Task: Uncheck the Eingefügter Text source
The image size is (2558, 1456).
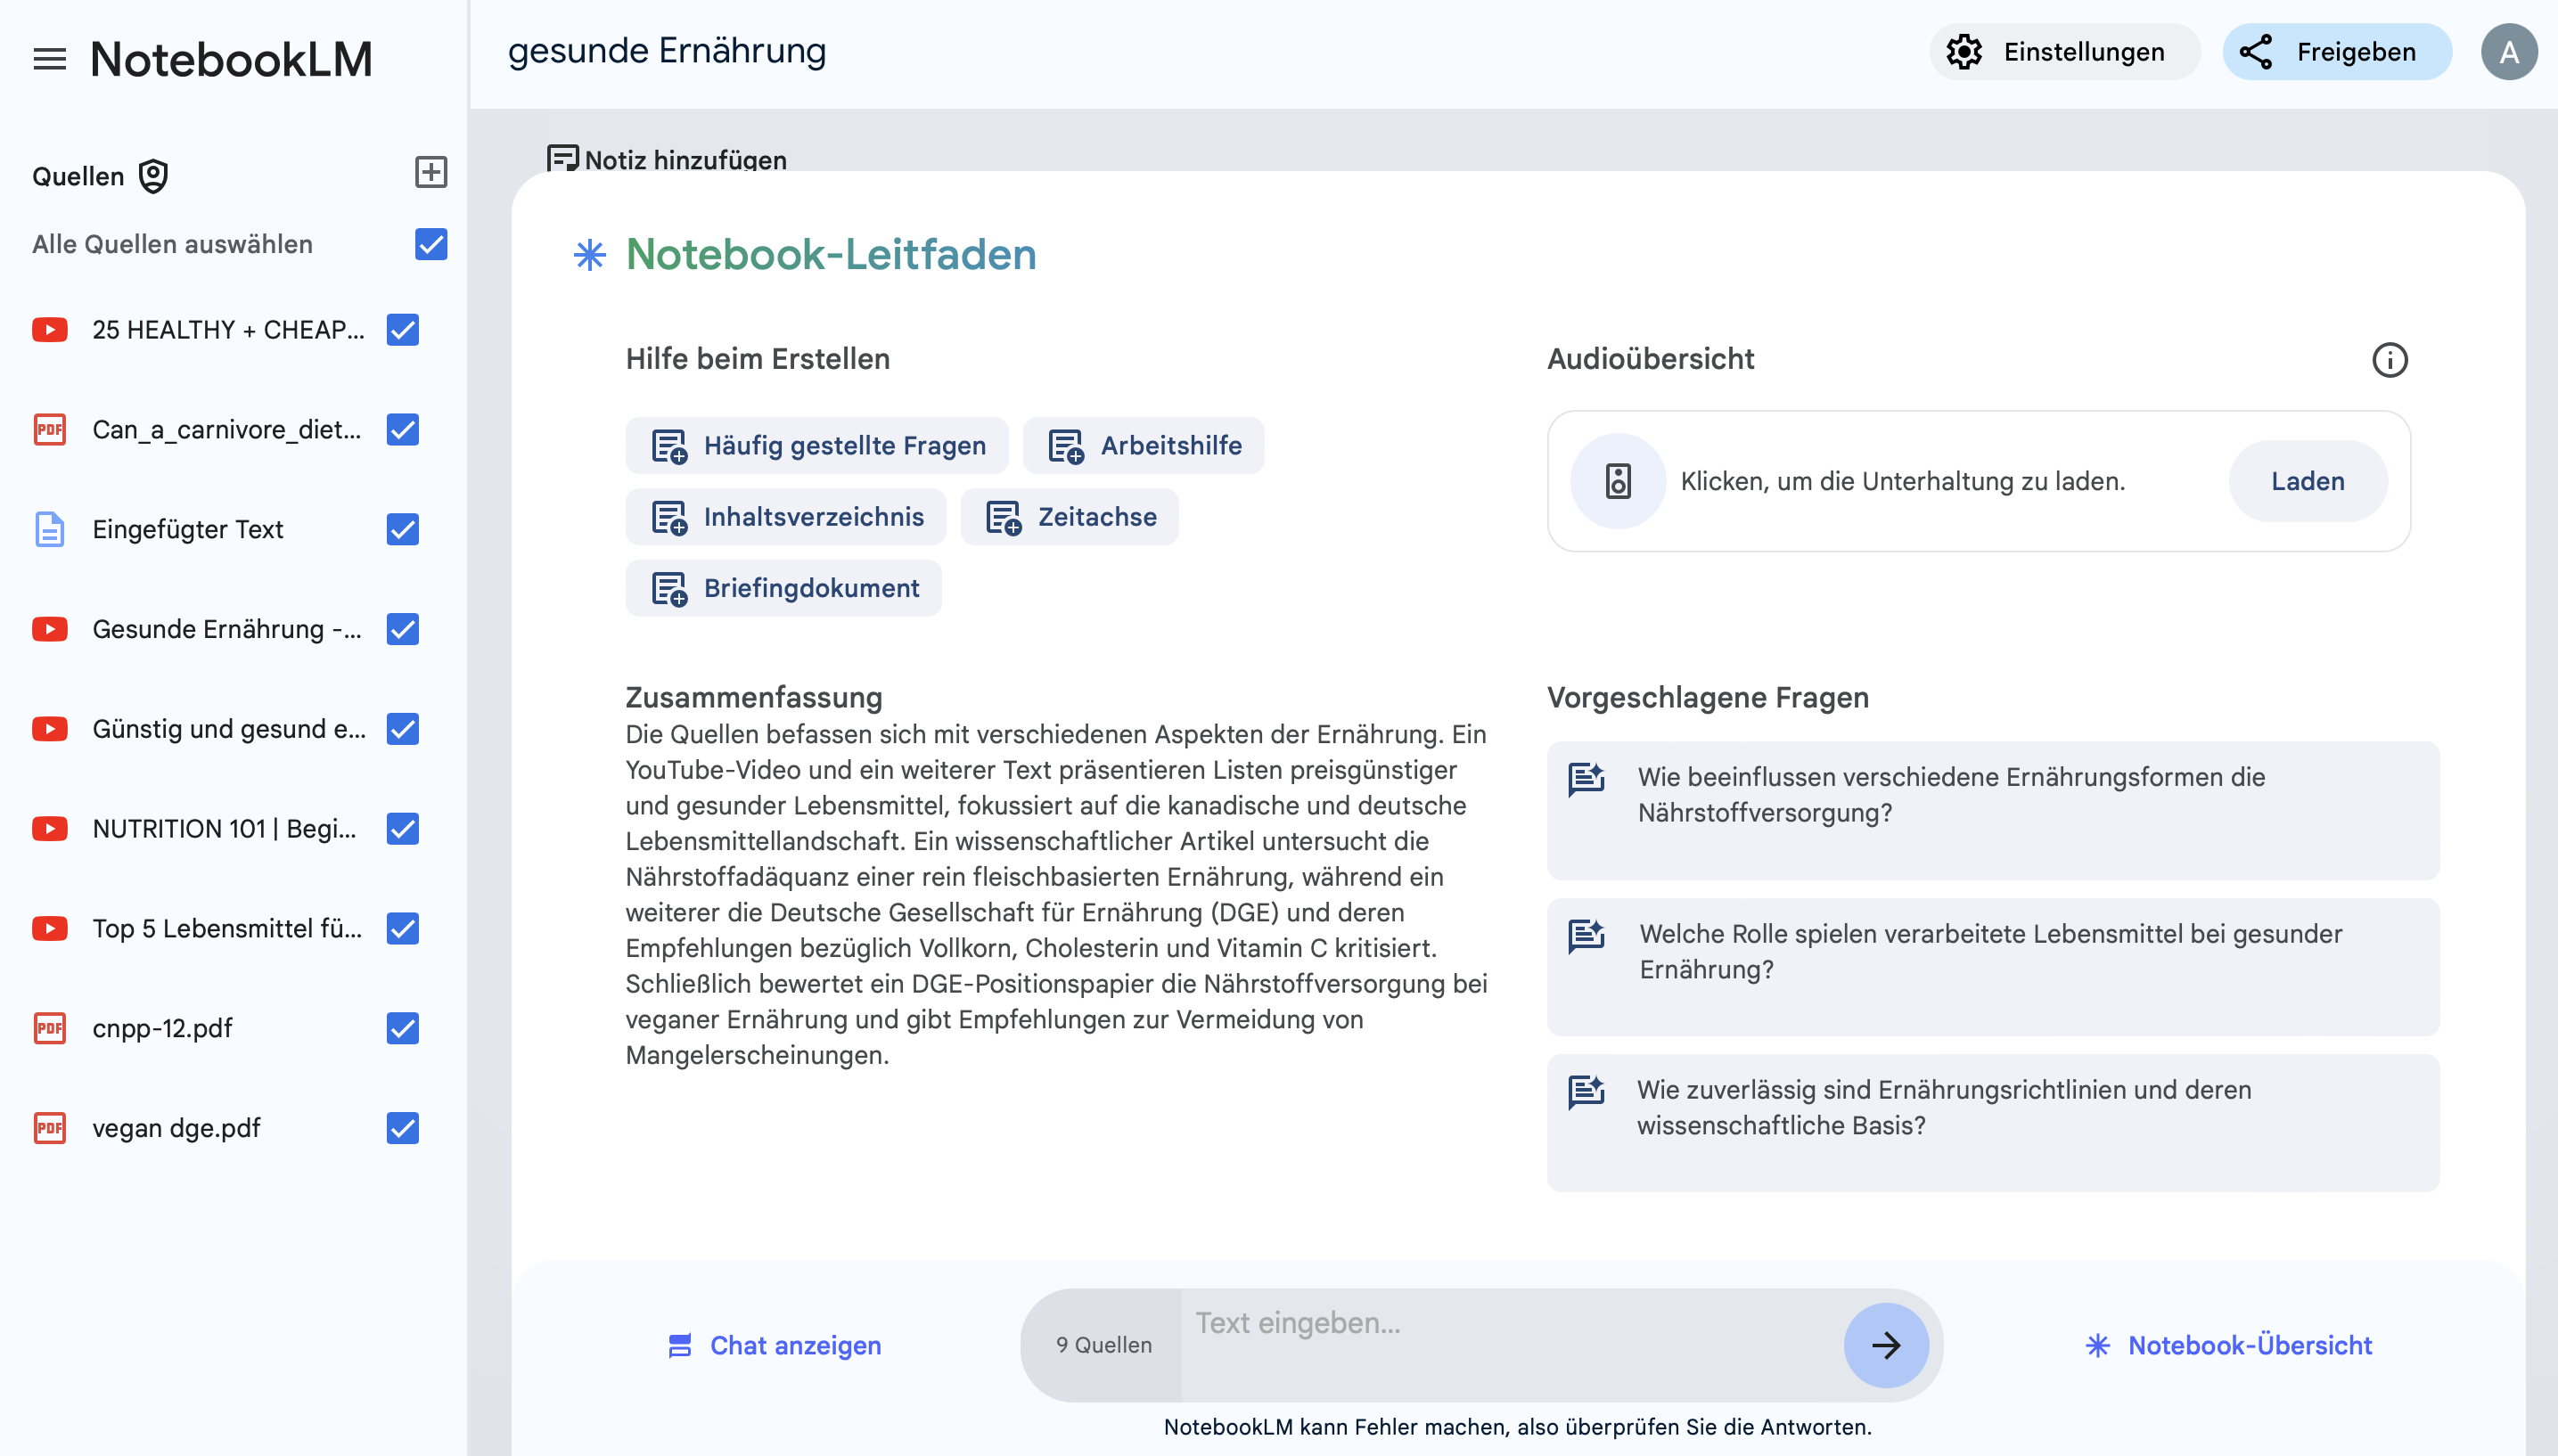Action: point(403,530)
